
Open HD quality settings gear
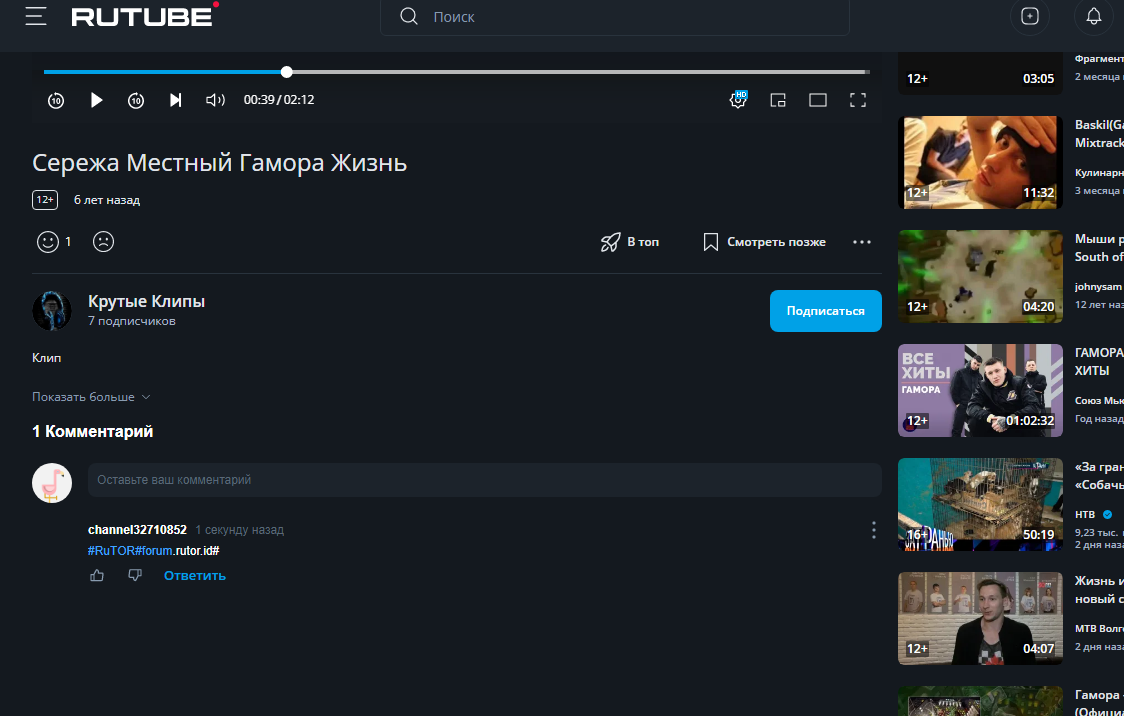[x=738, y=100]
